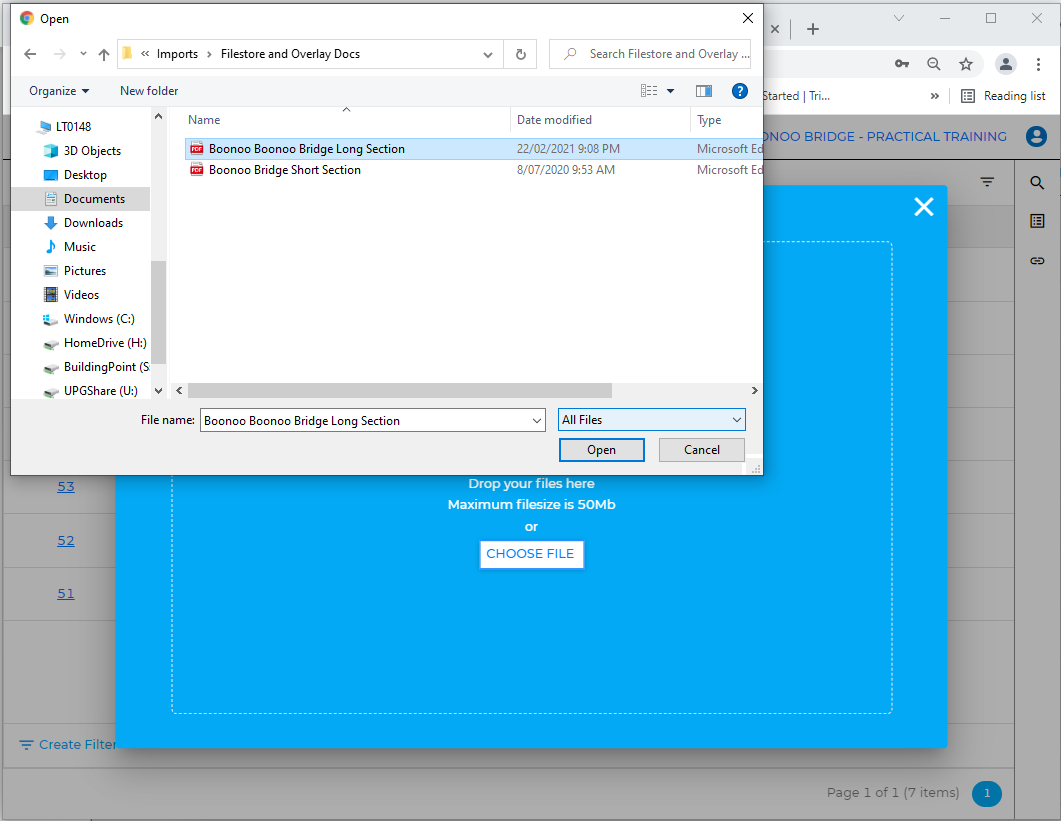Open the file dialog Help icon
The width and height of the screenshot is (1061, 821).
[740, 91]
